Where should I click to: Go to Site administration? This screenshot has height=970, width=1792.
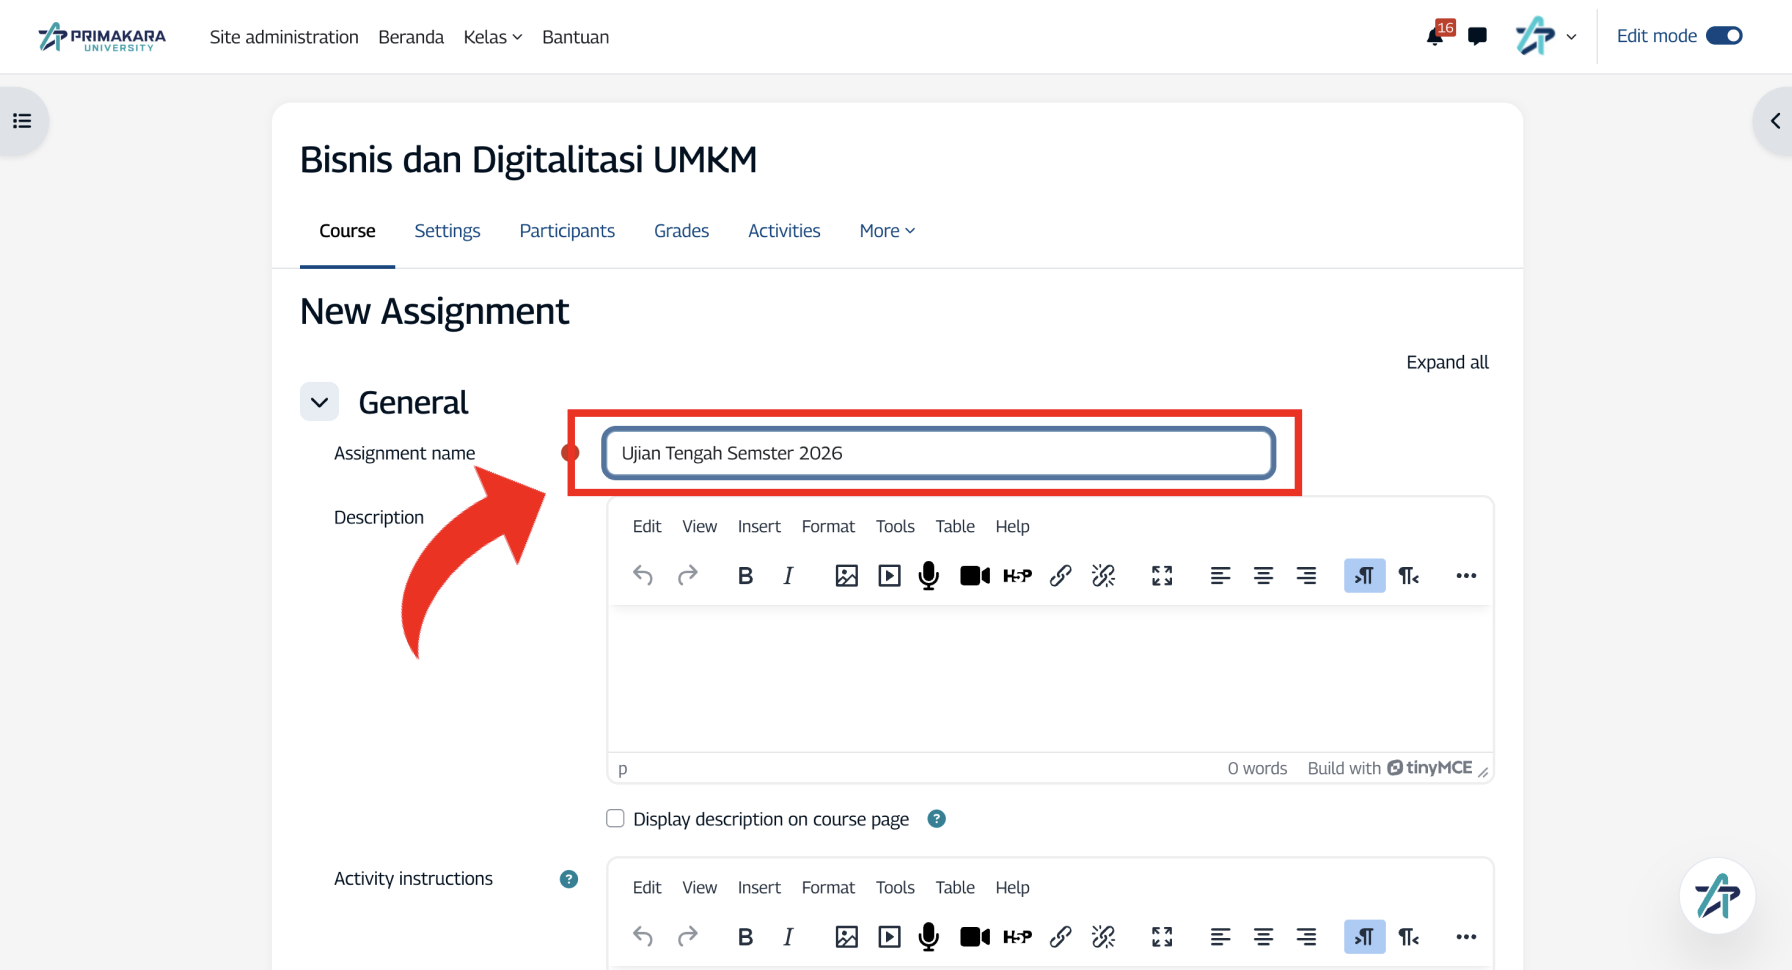tap(284, 37)
